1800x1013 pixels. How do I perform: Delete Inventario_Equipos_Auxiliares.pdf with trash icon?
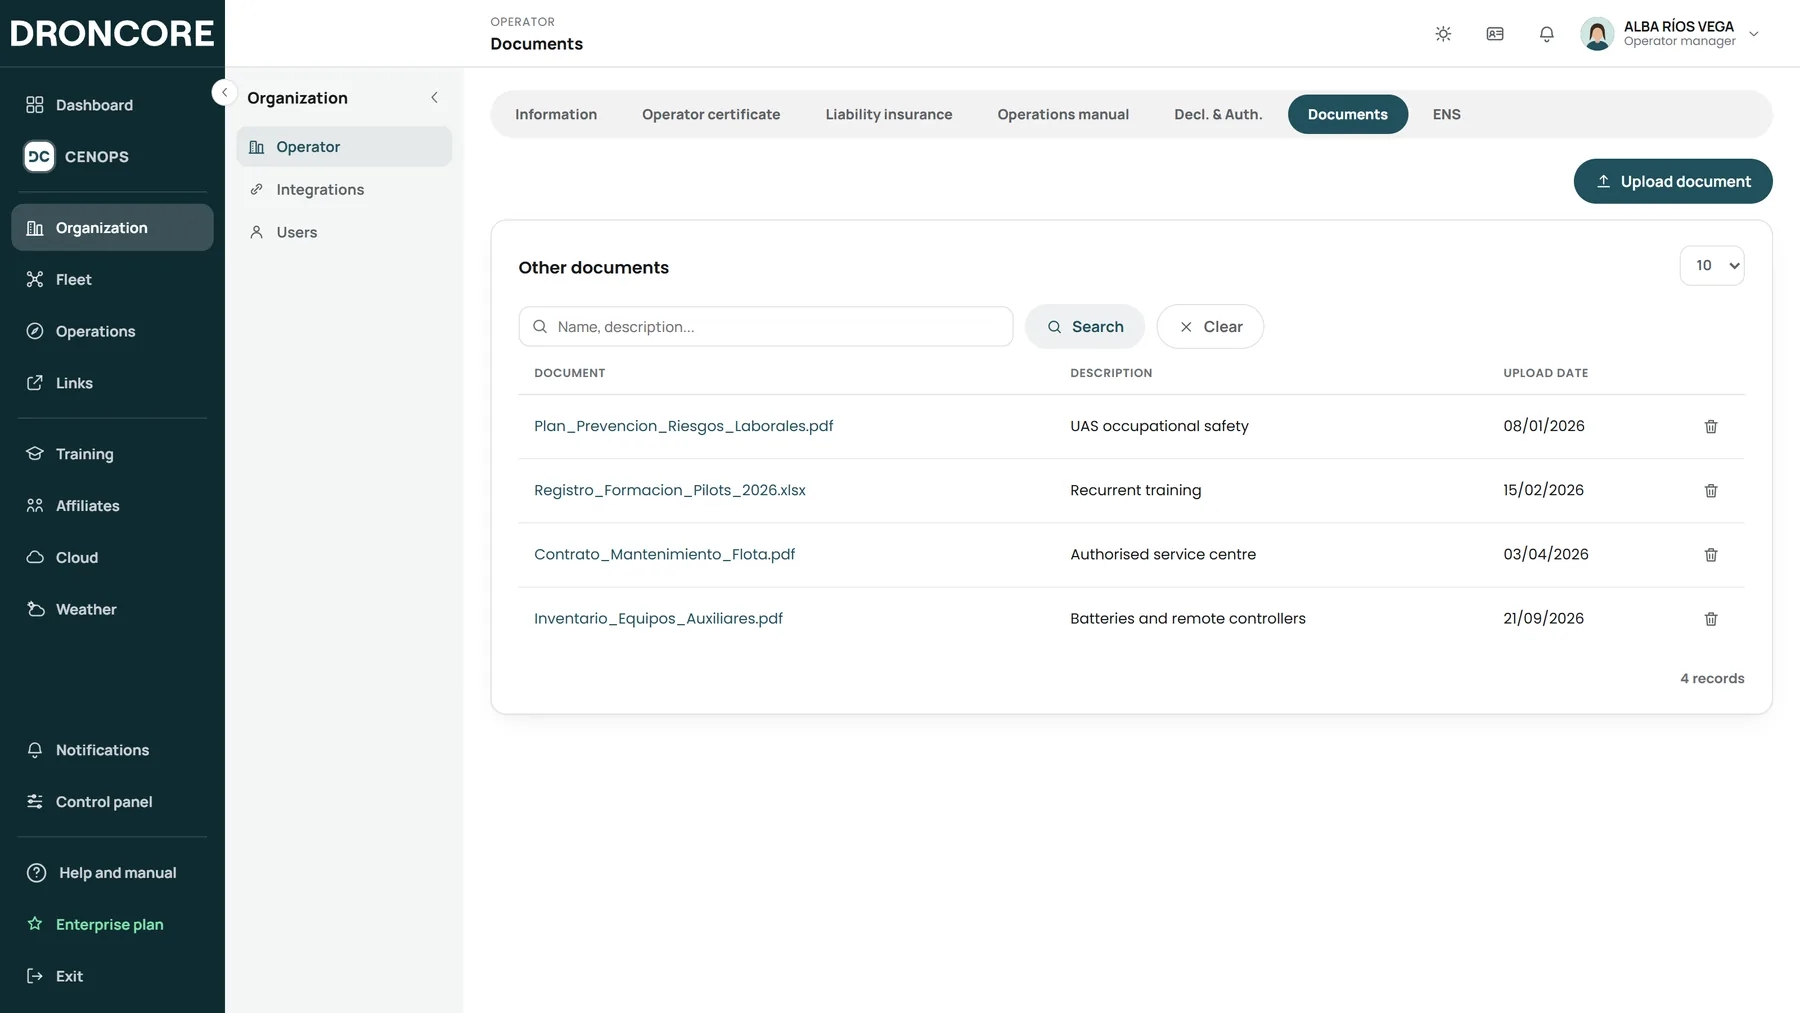point(1711,619)
